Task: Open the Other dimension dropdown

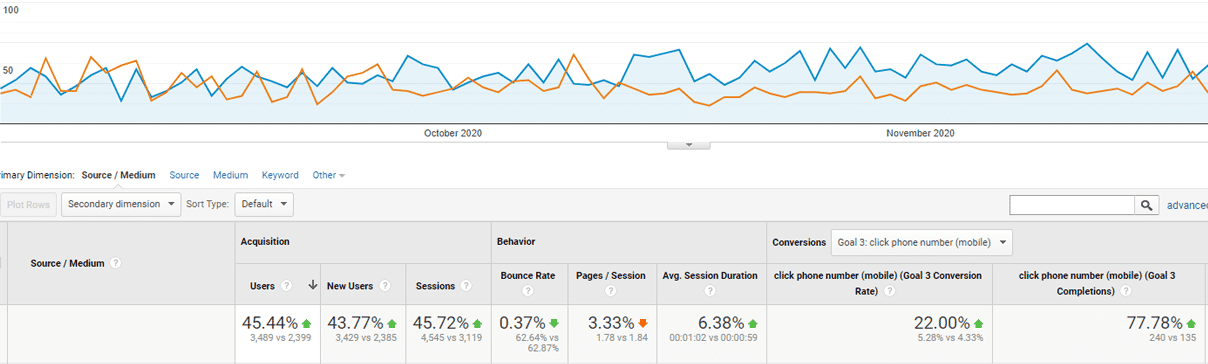Action: 328,175
